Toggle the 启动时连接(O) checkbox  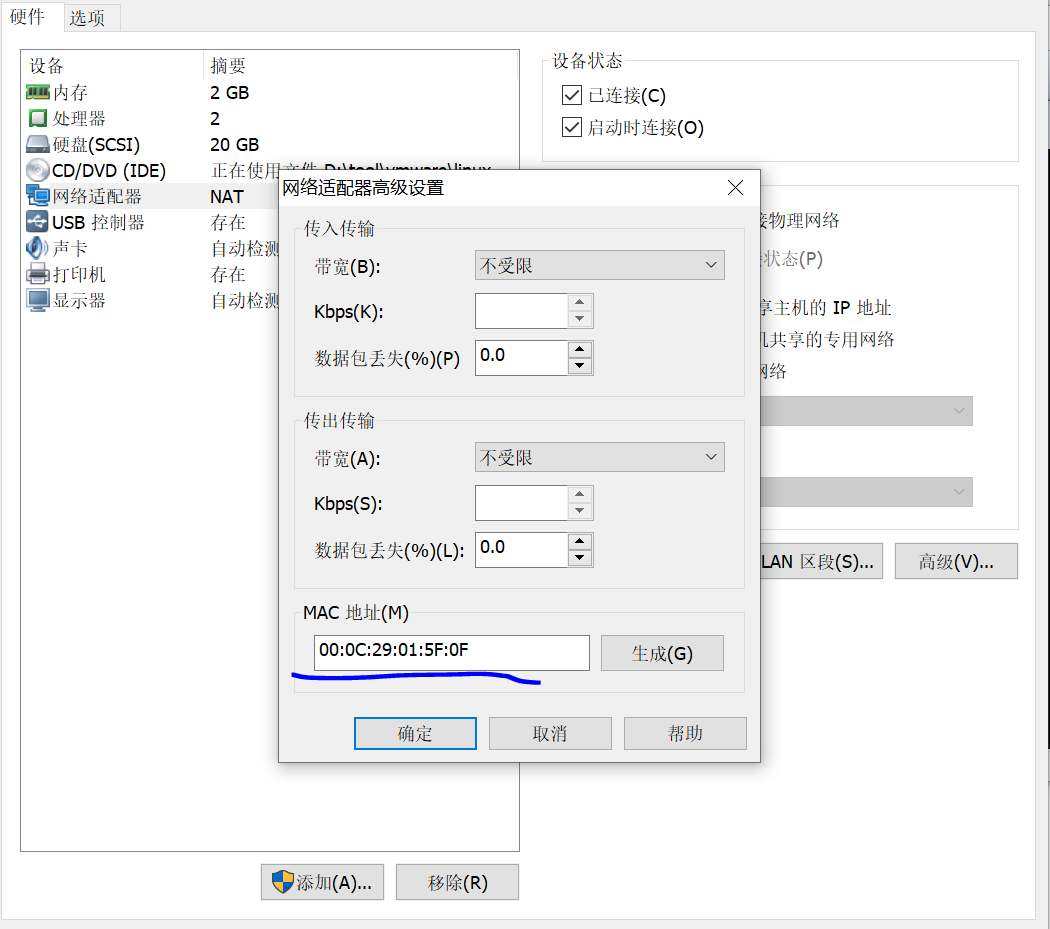pyautogui.click(x=571, y=127)
